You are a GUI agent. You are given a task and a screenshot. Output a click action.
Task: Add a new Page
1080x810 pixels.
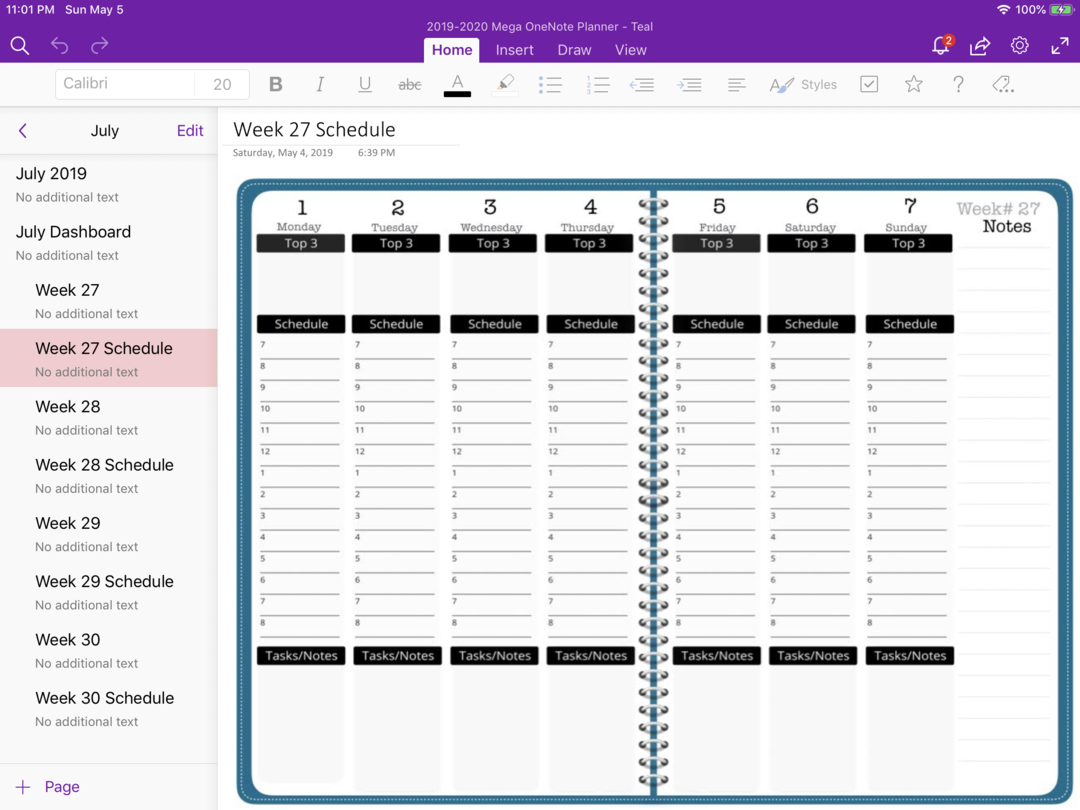[48, 787]
